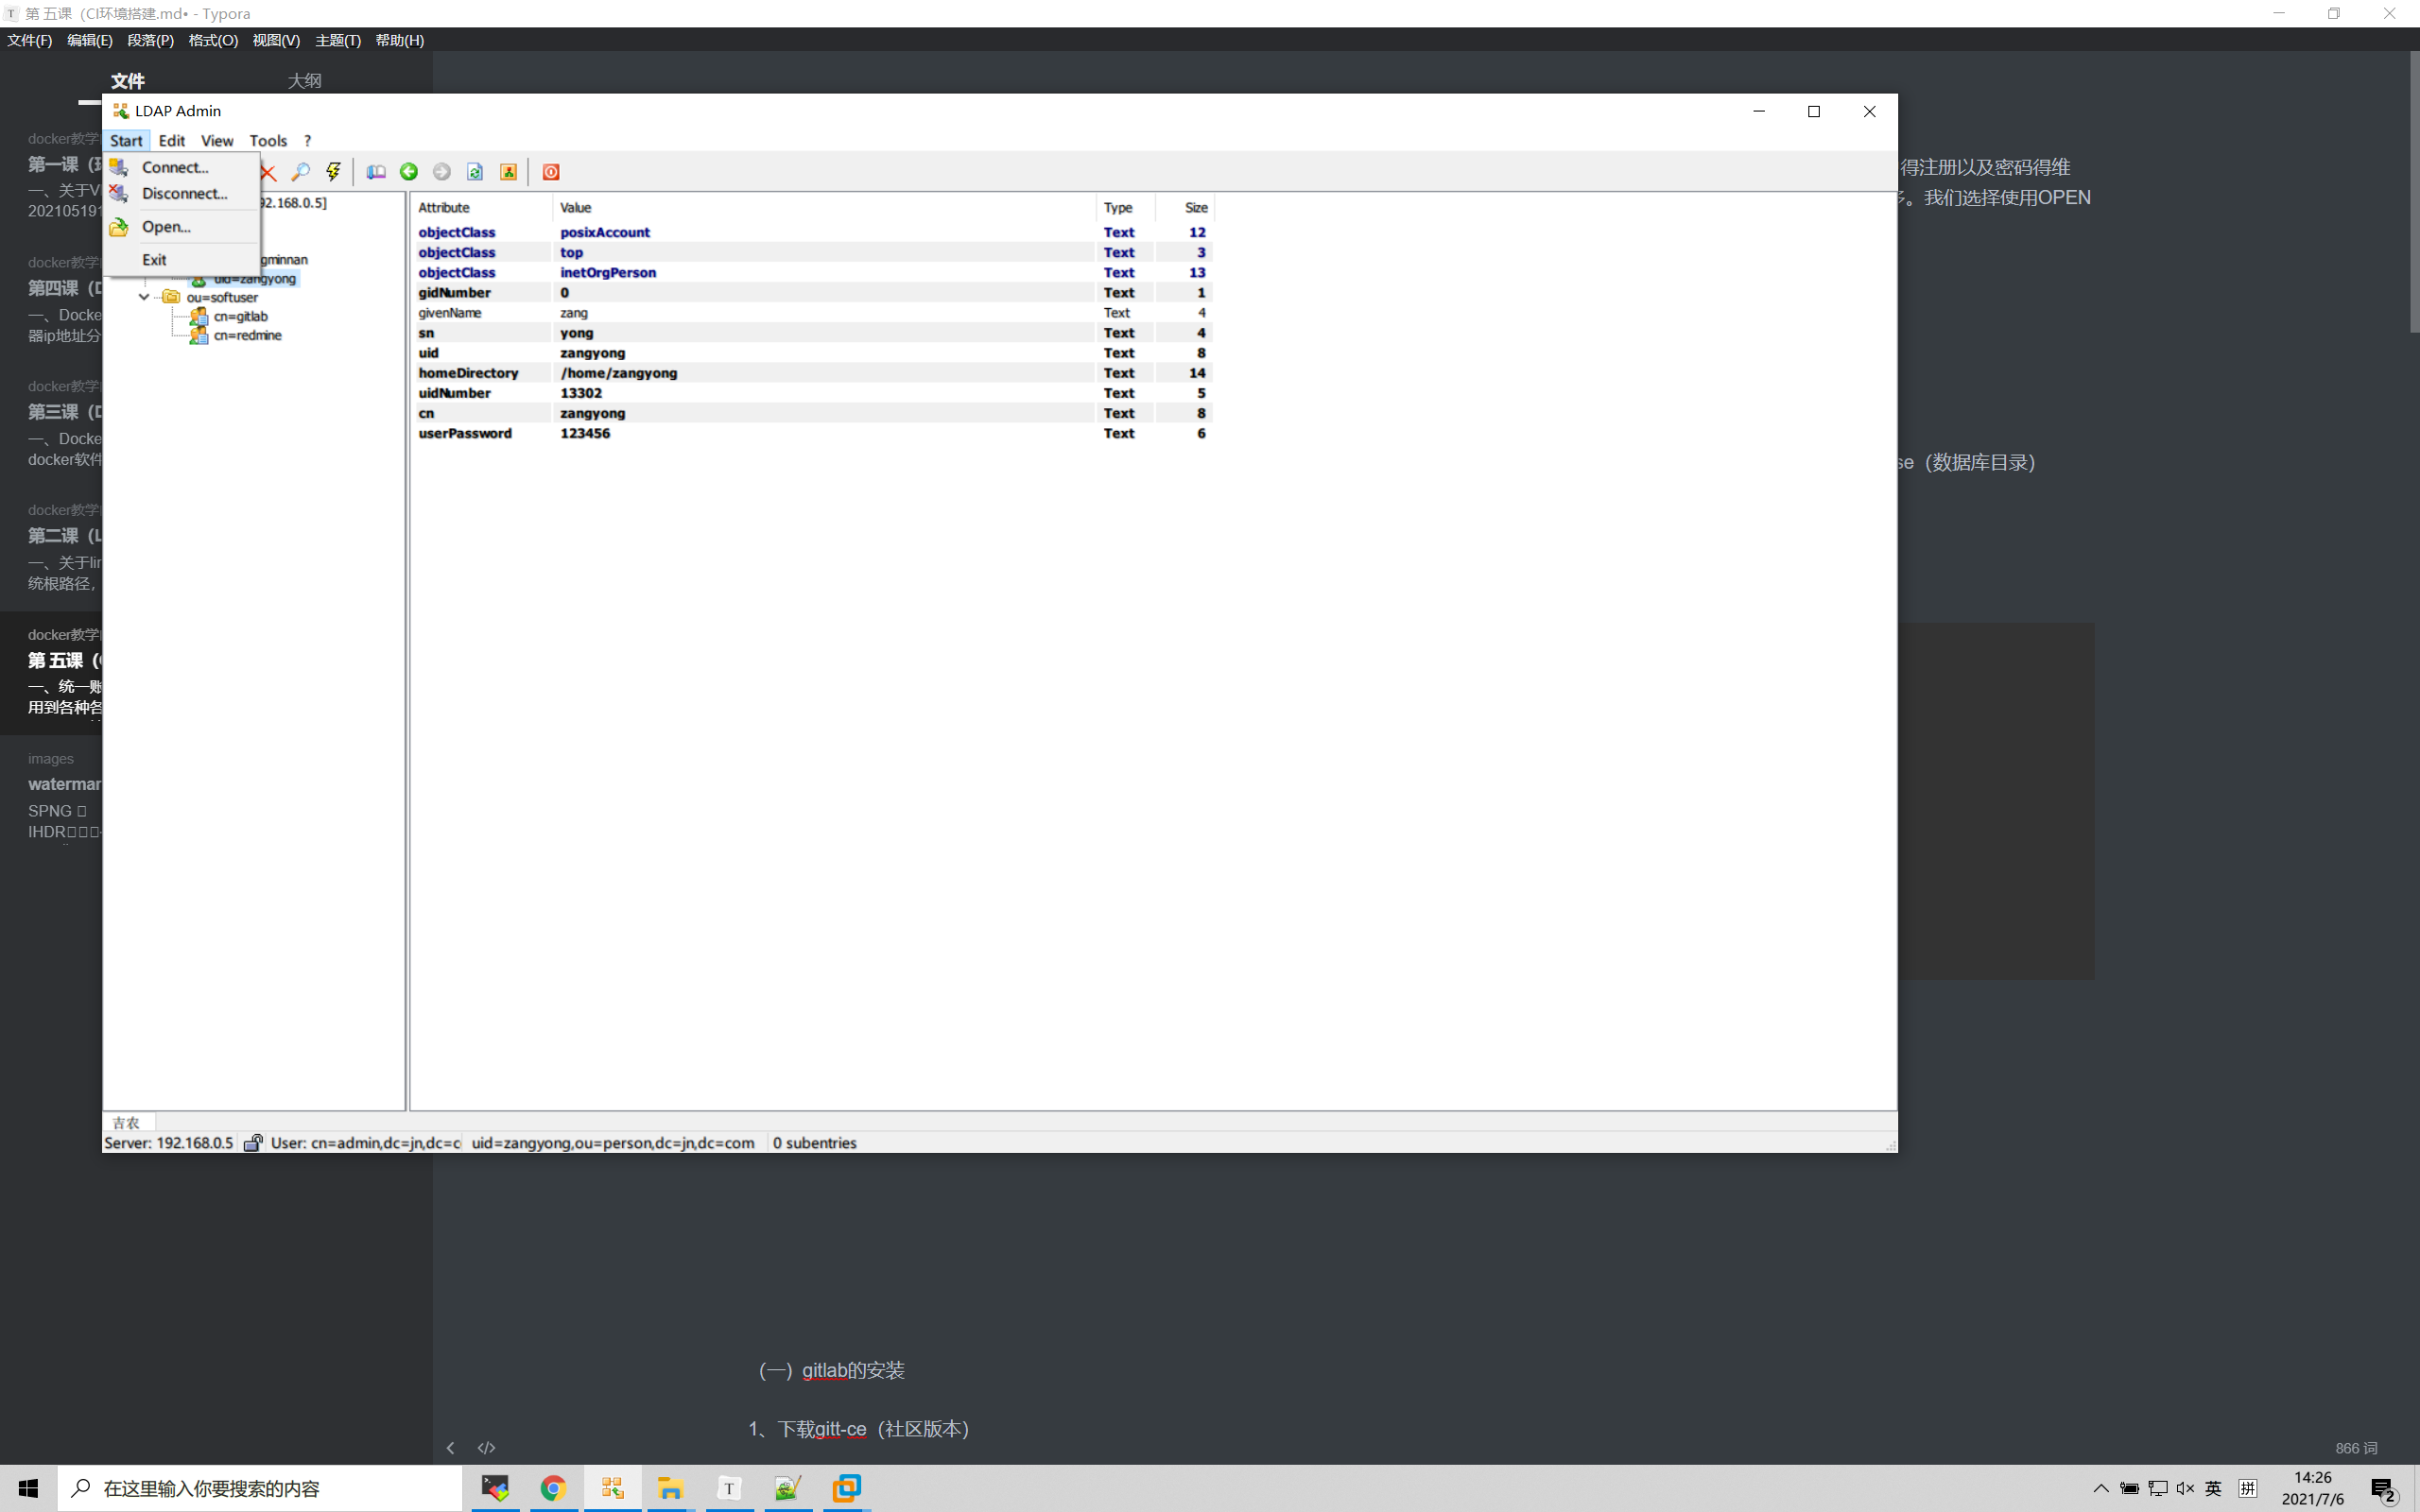2420x1512 pixels.
Task: Open the Tools menu
Action: tap(268, 141)
